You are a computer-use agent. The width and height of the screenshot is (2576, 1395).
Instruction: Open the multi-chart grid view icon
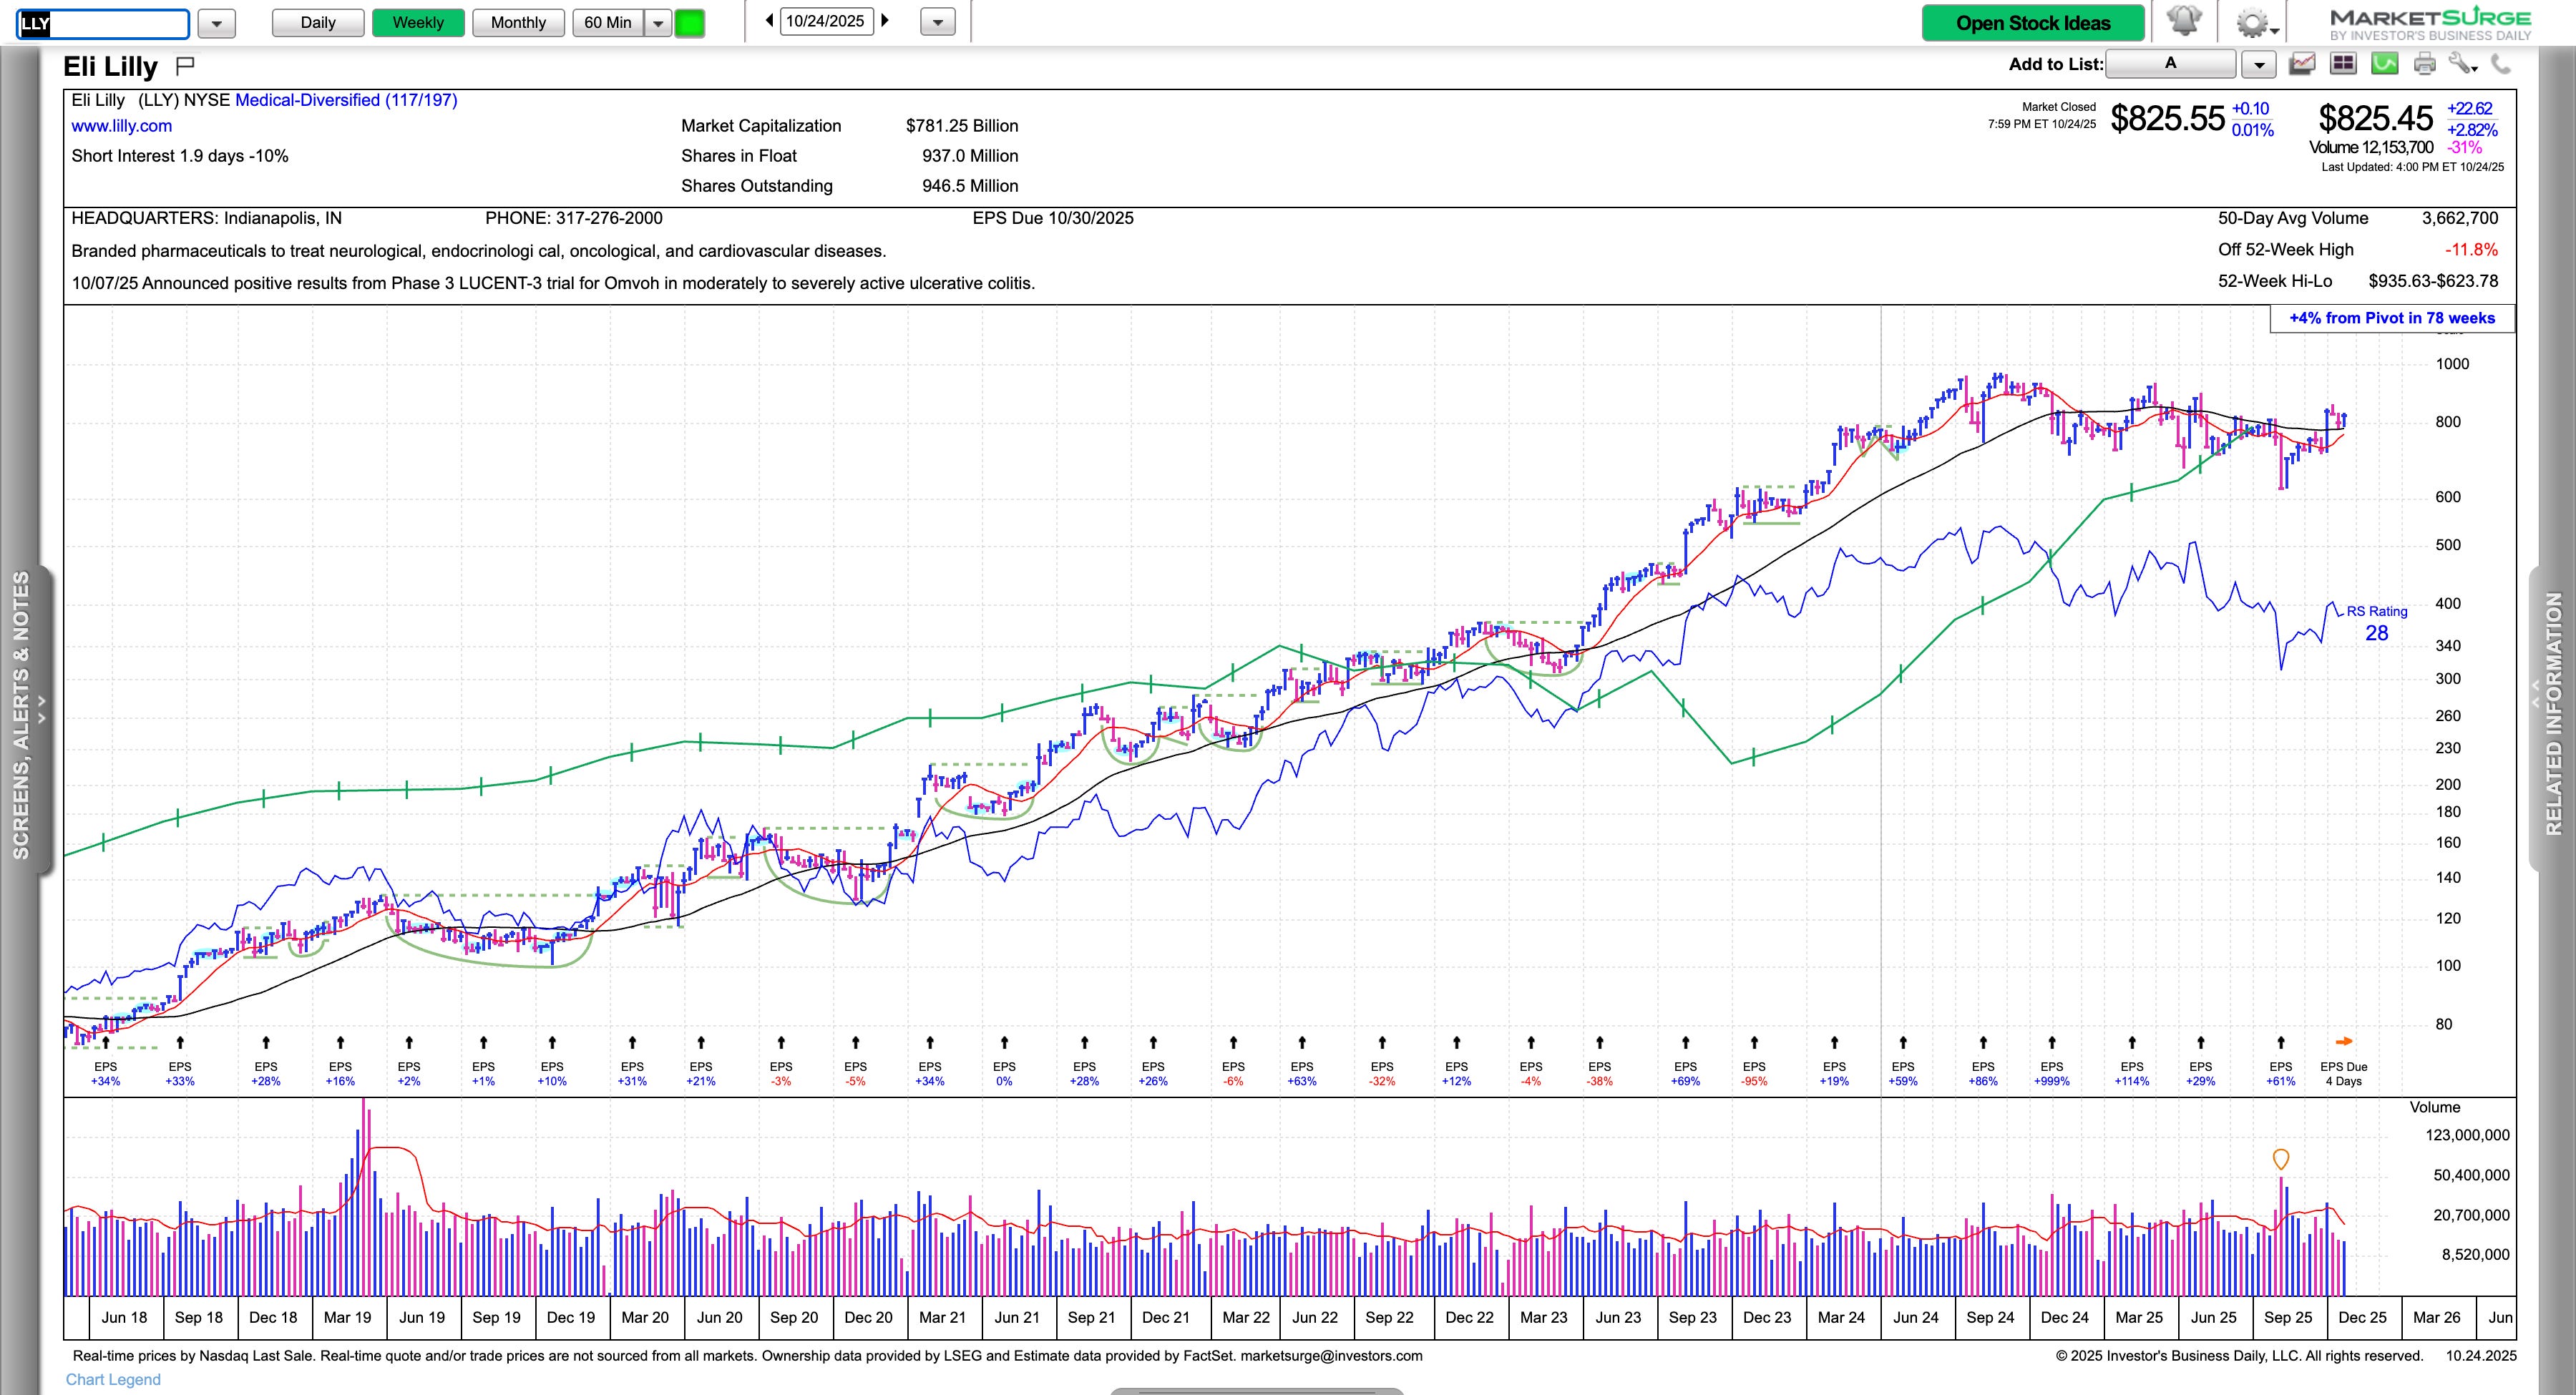point(2343,64)
